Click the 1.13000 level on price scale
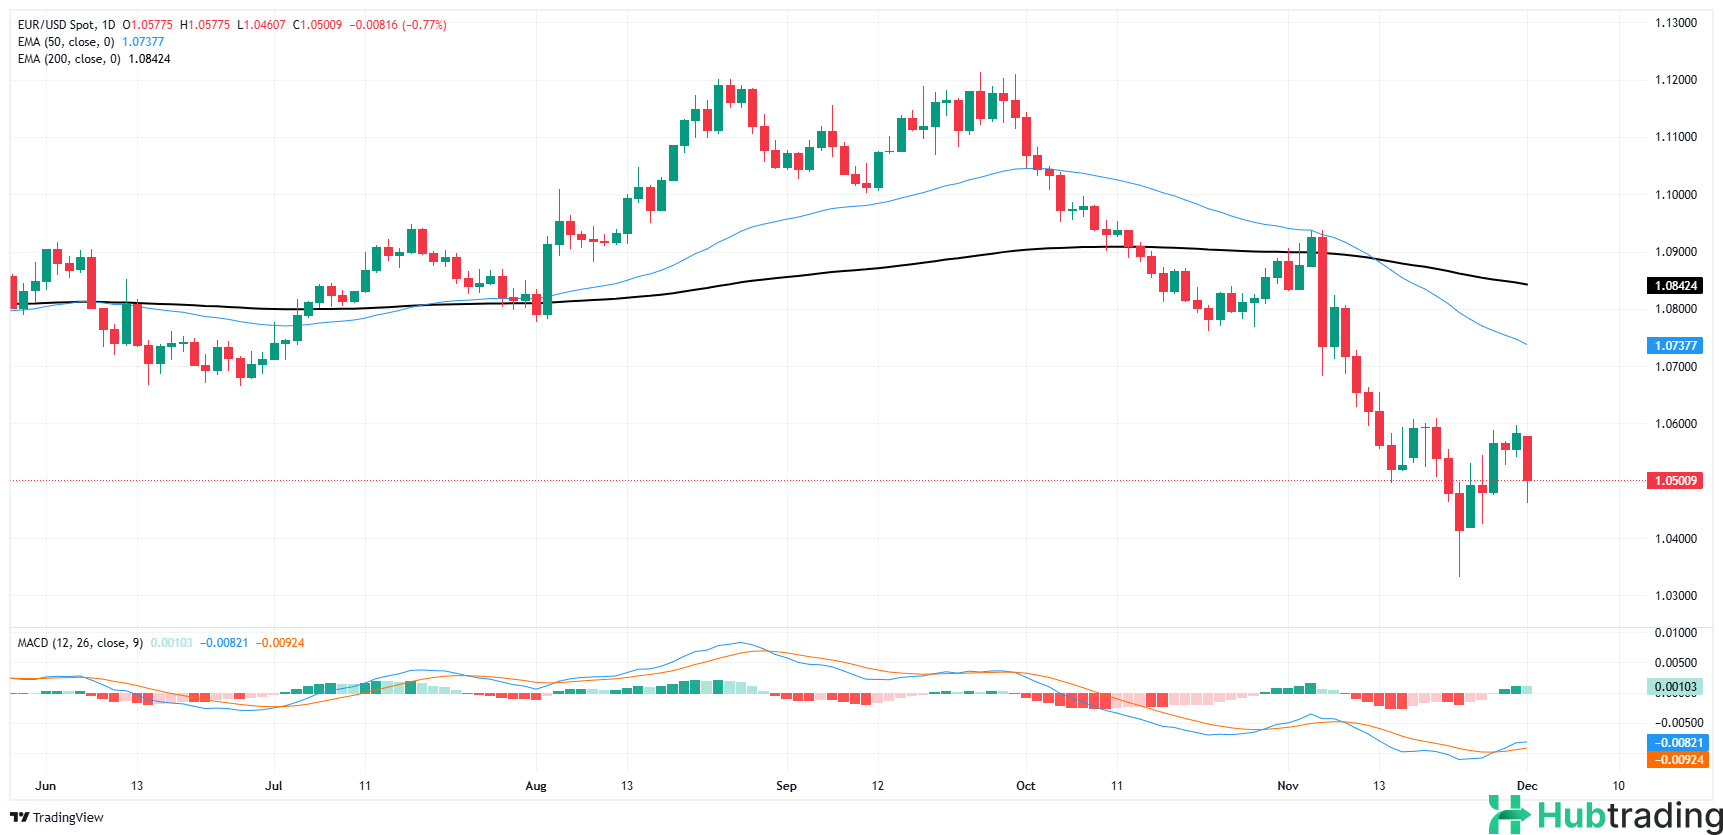This screenshot has height=835, width=1723. click(x=1675, y=23)
